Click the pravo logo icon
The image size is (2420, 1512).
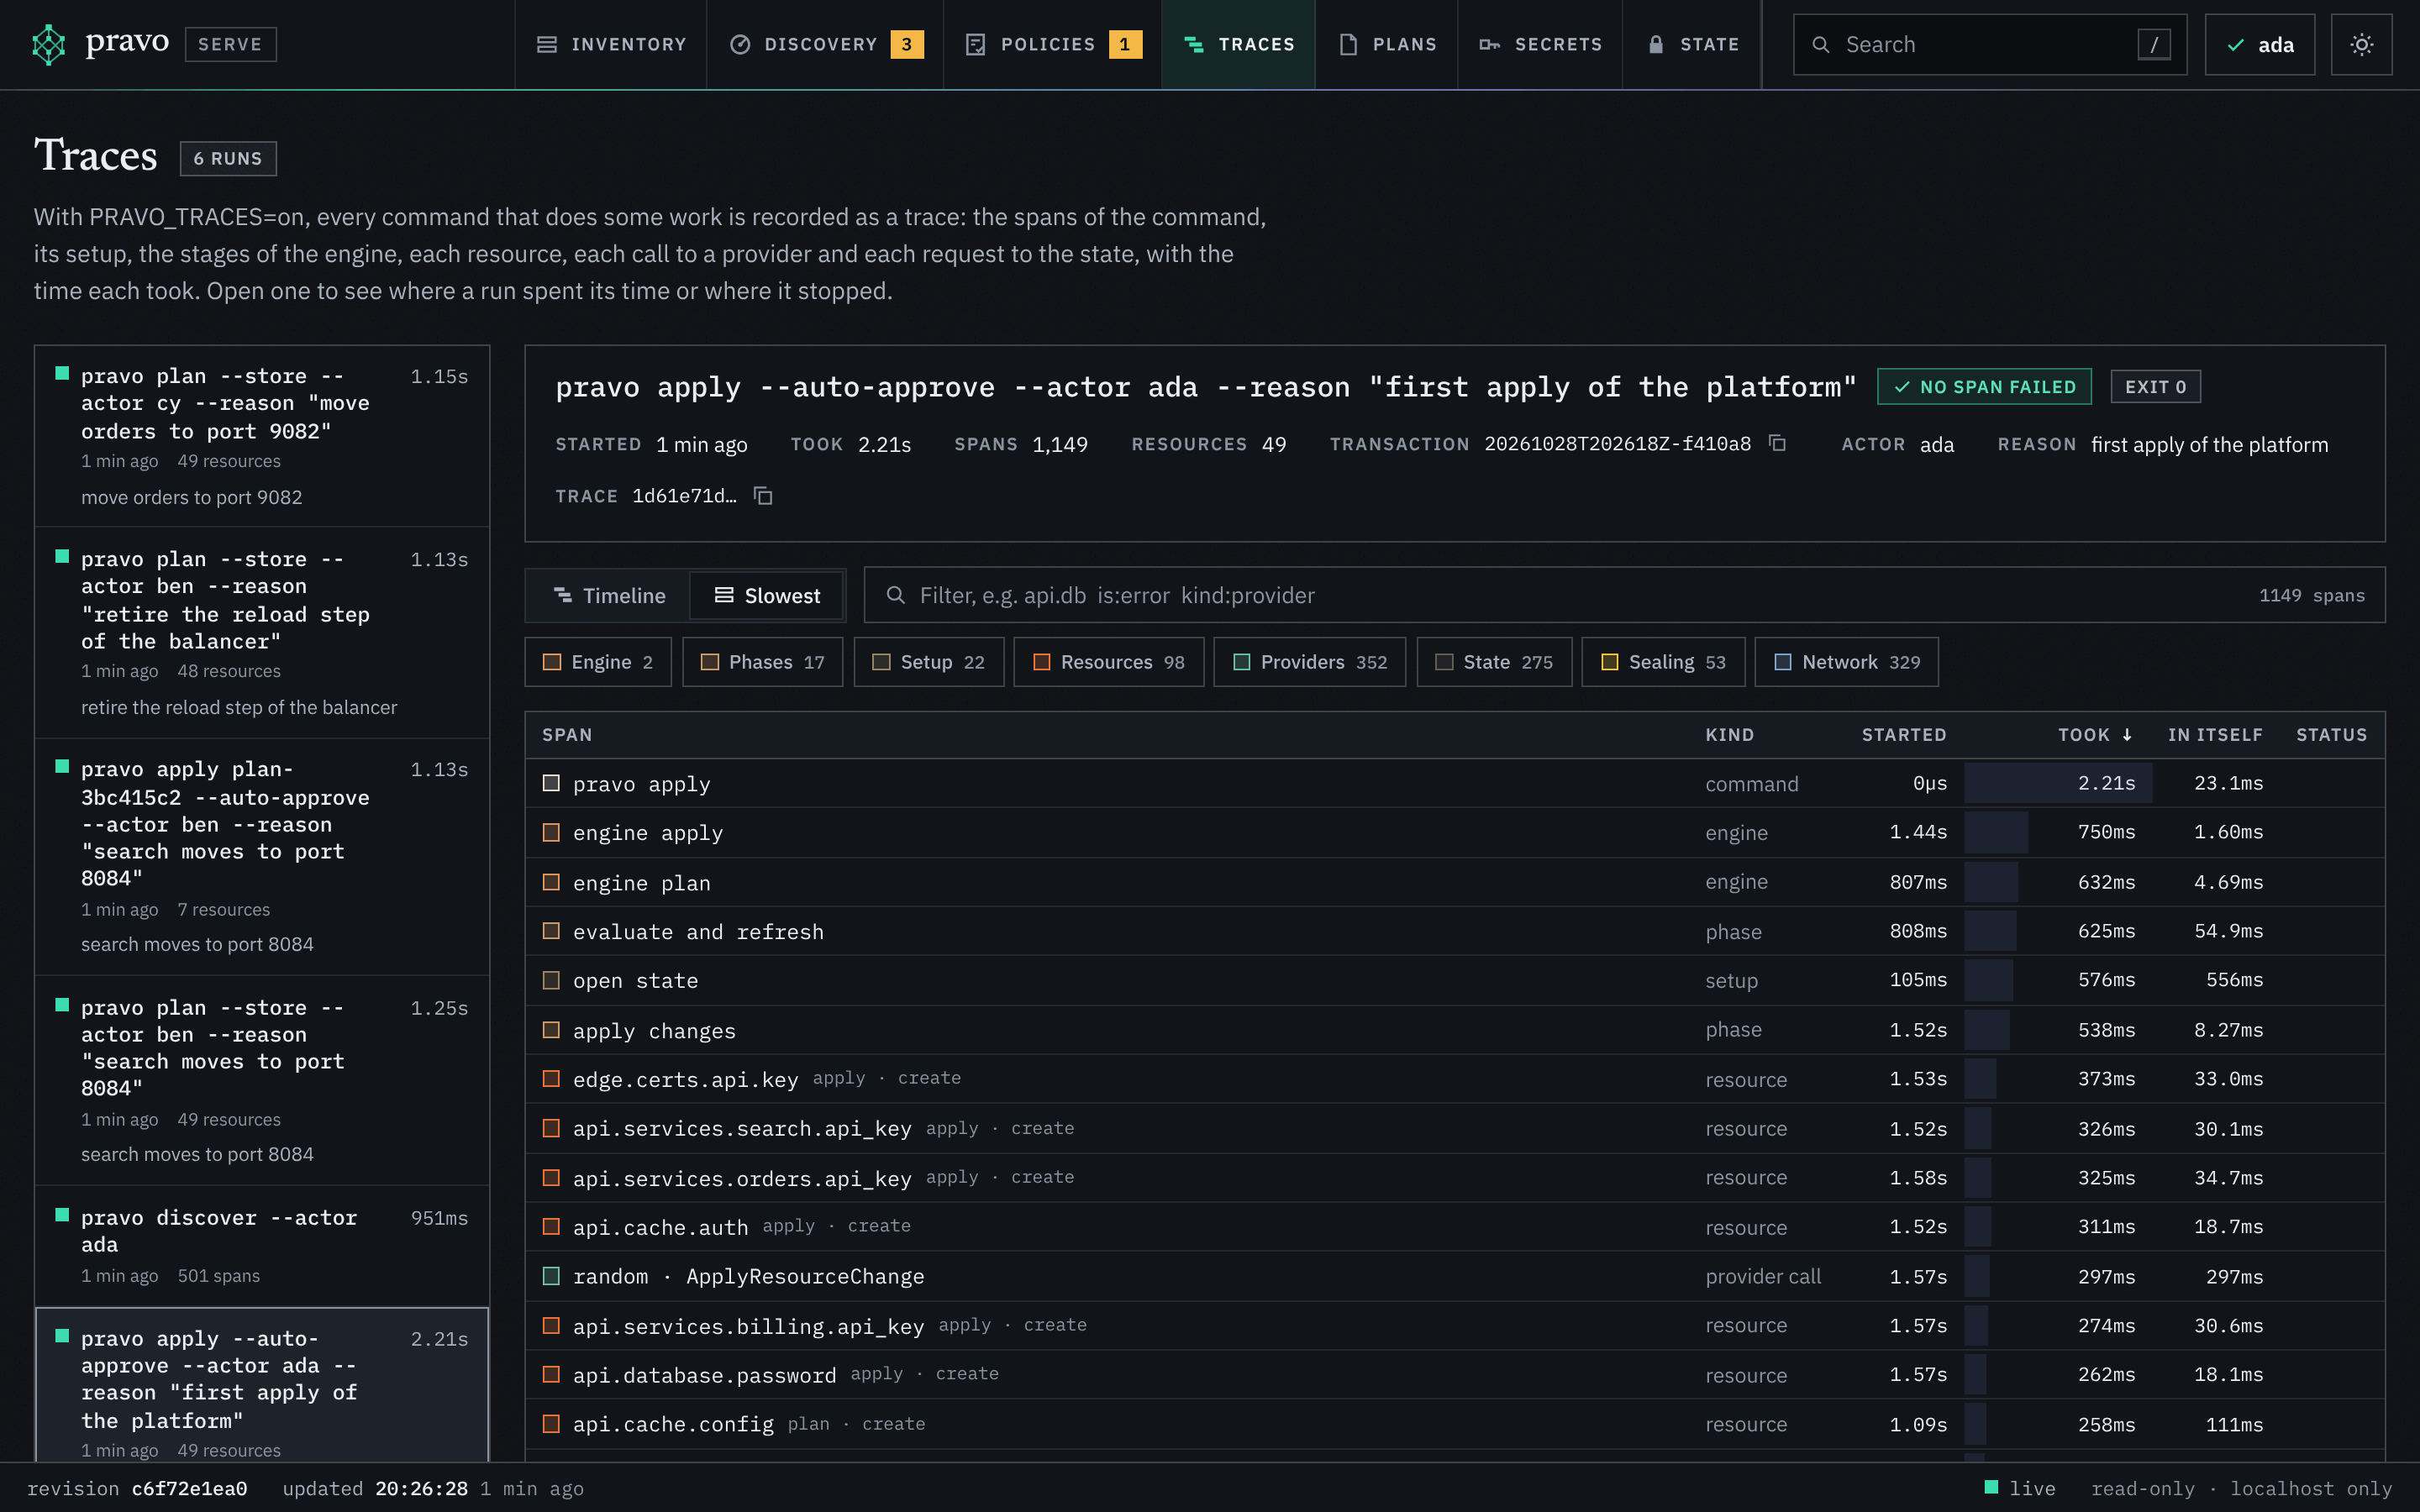click(48, 44)
